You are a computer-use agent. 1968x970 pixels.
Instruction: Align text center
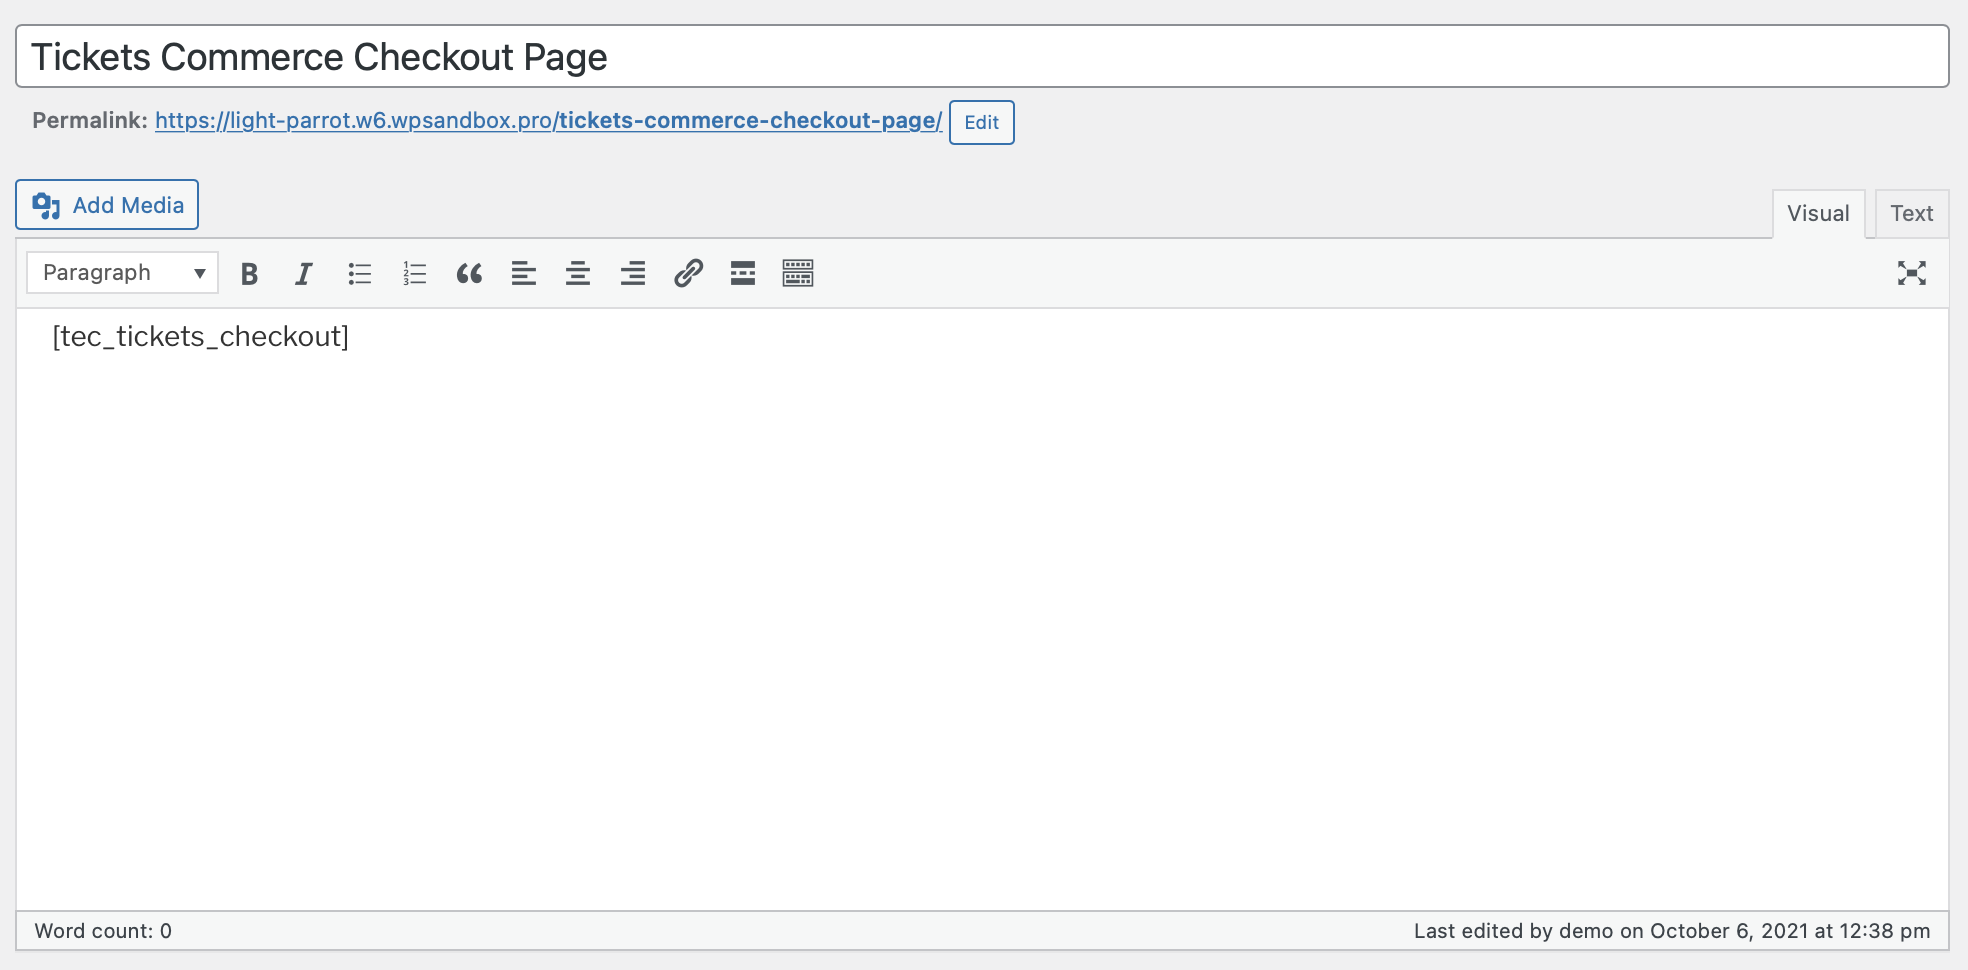pyautogui.click(x=578, y=273)
